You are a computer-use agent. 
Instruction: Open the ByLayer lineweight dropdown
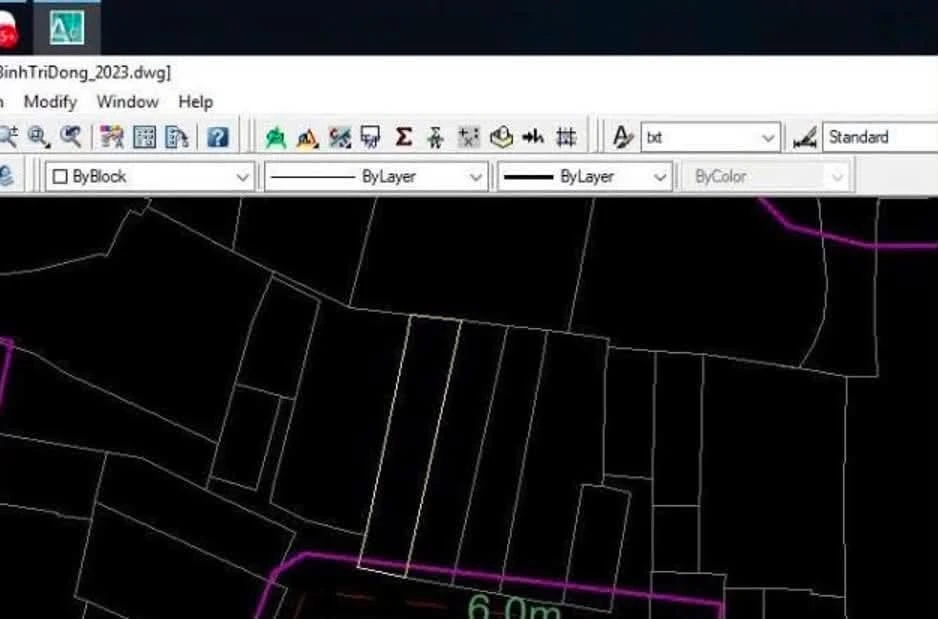[x=585, y=176]
